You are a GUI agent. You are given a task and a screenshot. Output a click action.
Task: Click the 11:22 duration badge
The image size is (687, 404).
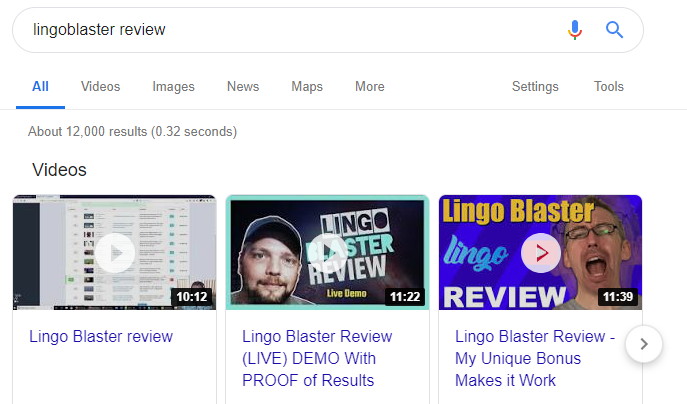coord(405,297)
